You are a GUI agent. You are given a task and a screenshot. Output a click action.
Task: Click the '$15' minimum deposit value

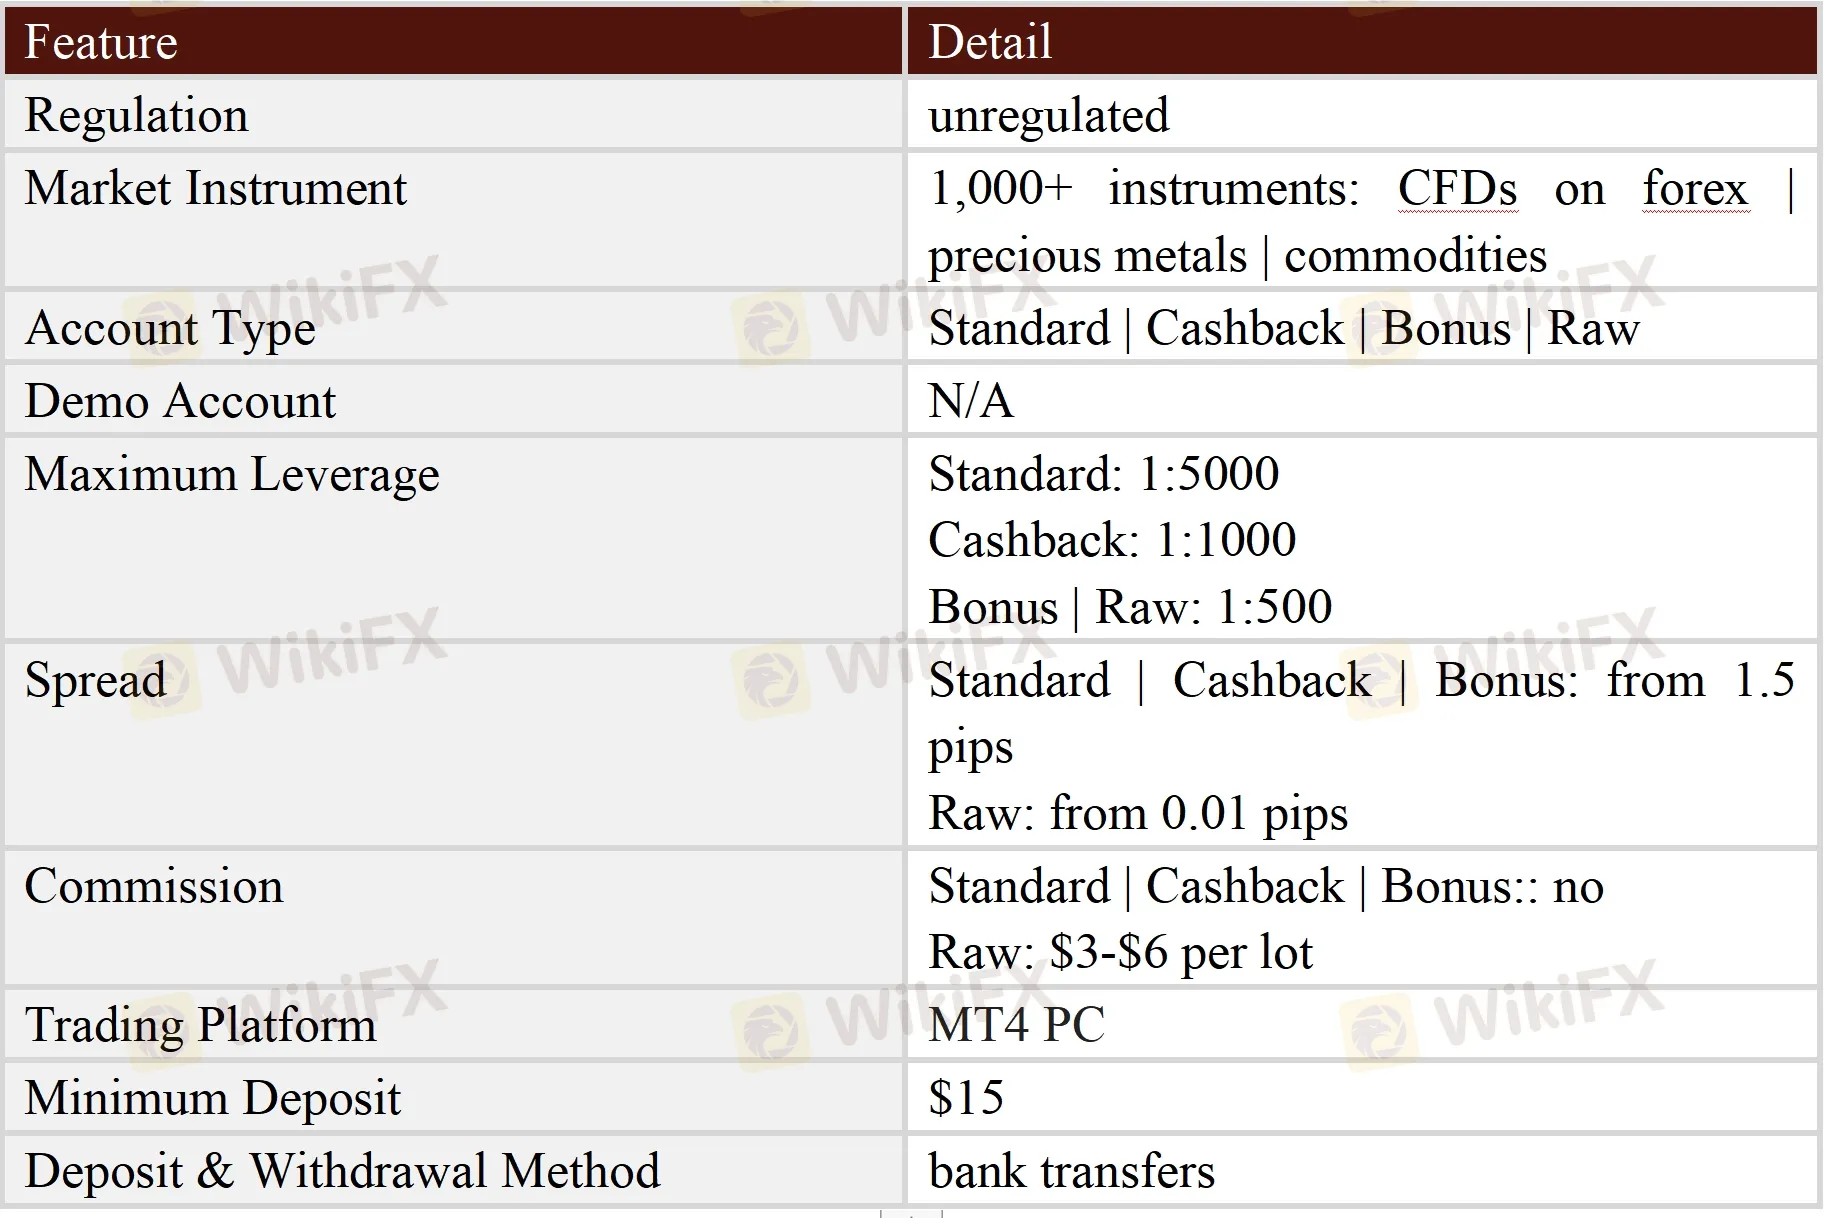[x=965, y=1098]
